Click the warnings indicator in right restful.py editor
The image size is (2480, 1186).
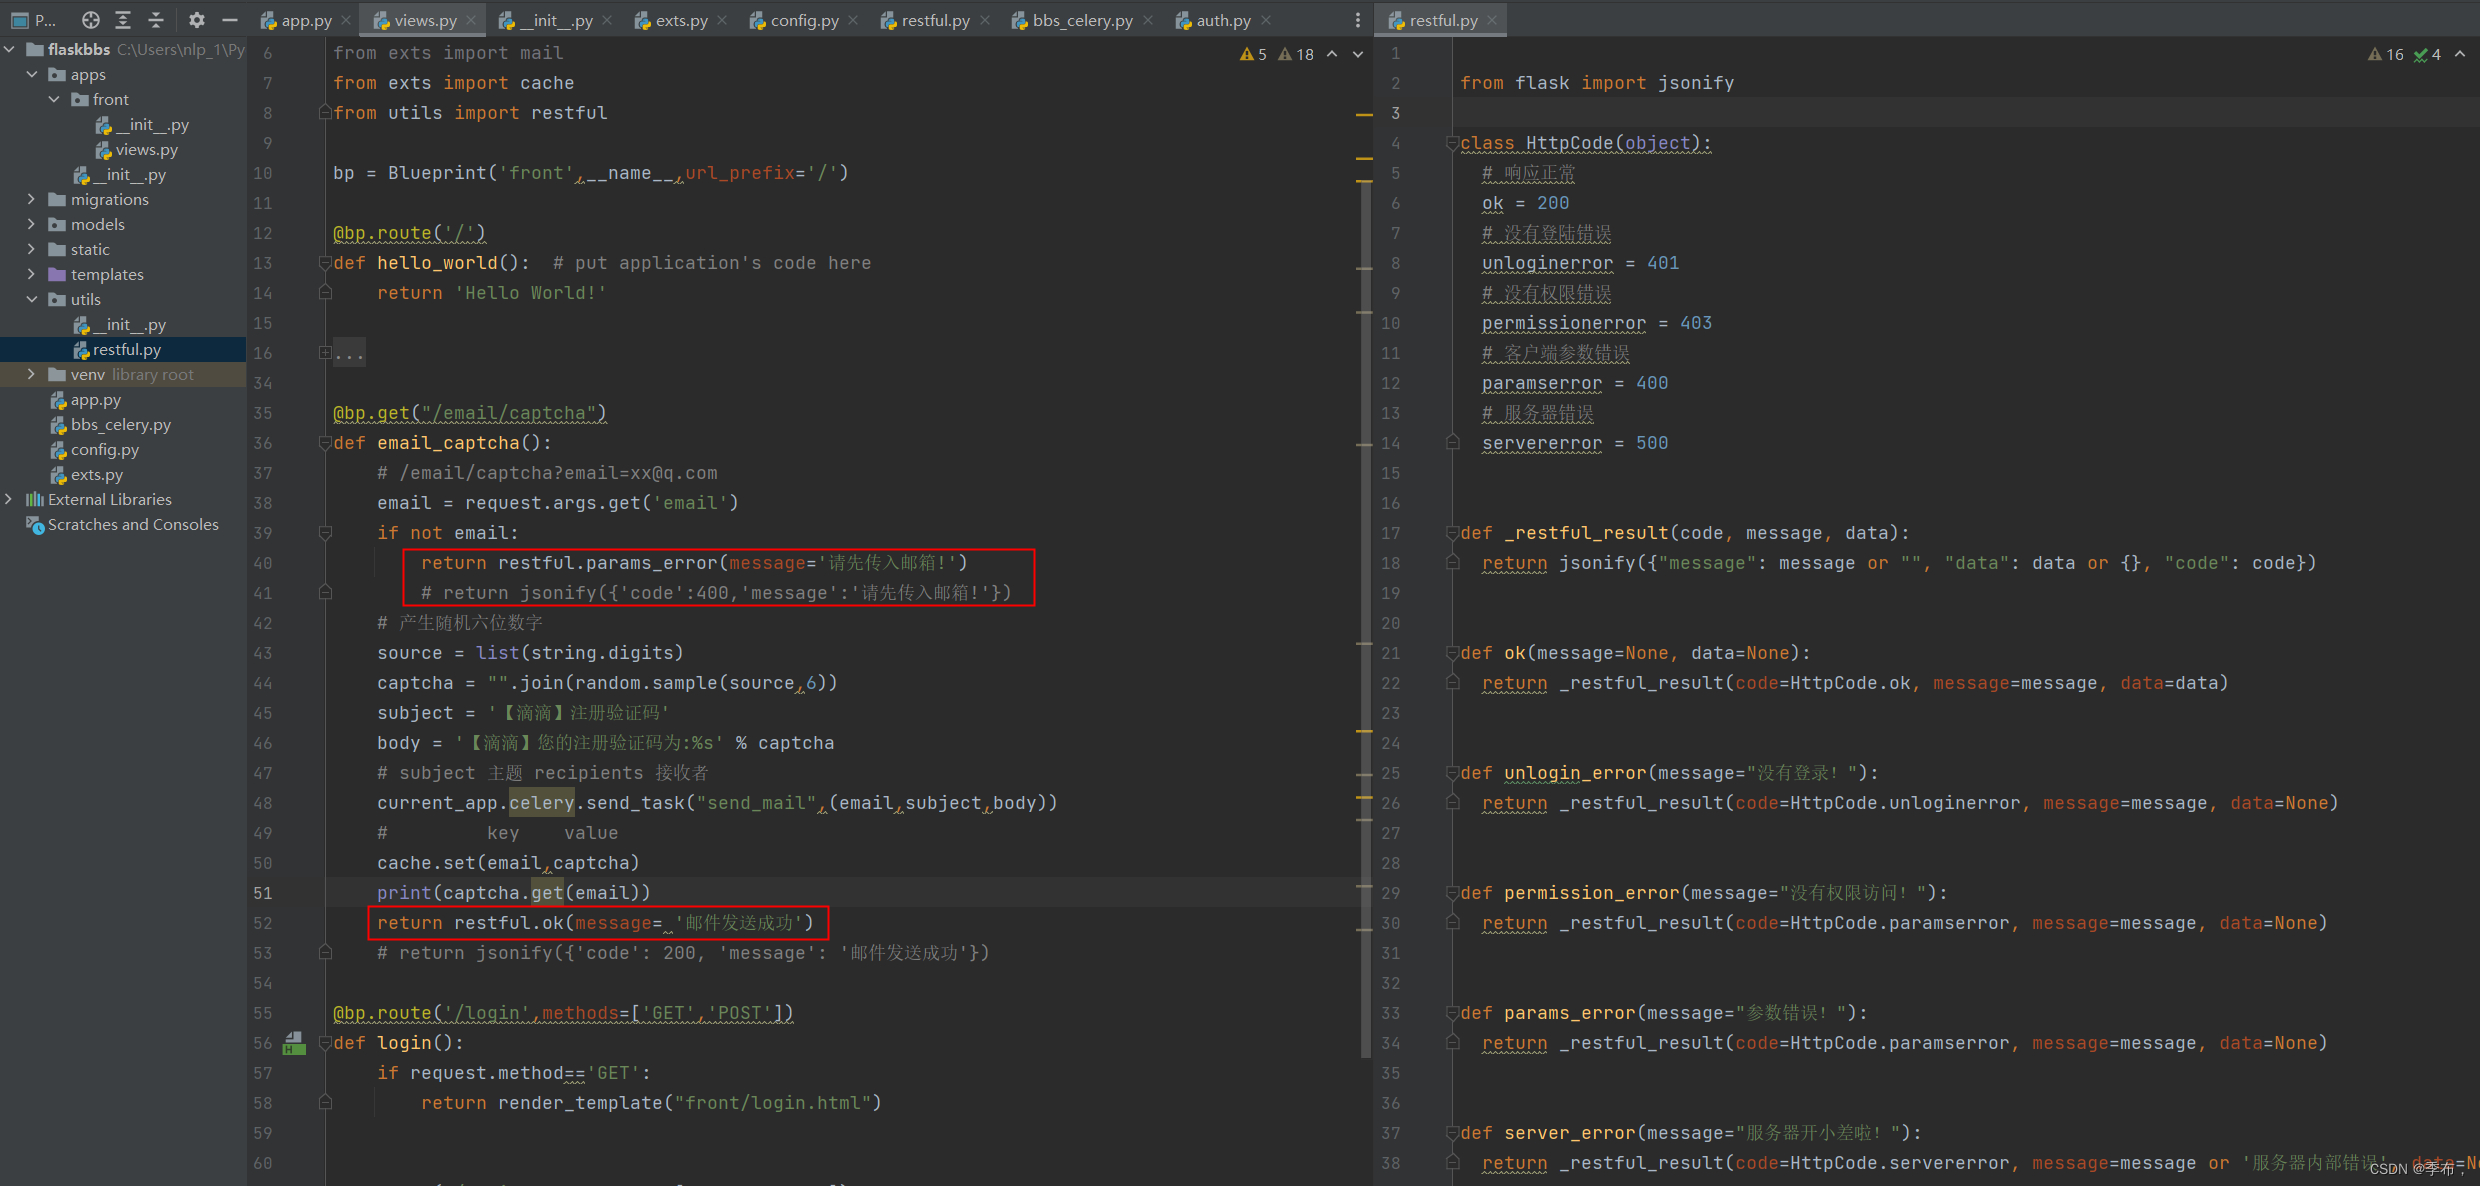(x=2386, y=54)
